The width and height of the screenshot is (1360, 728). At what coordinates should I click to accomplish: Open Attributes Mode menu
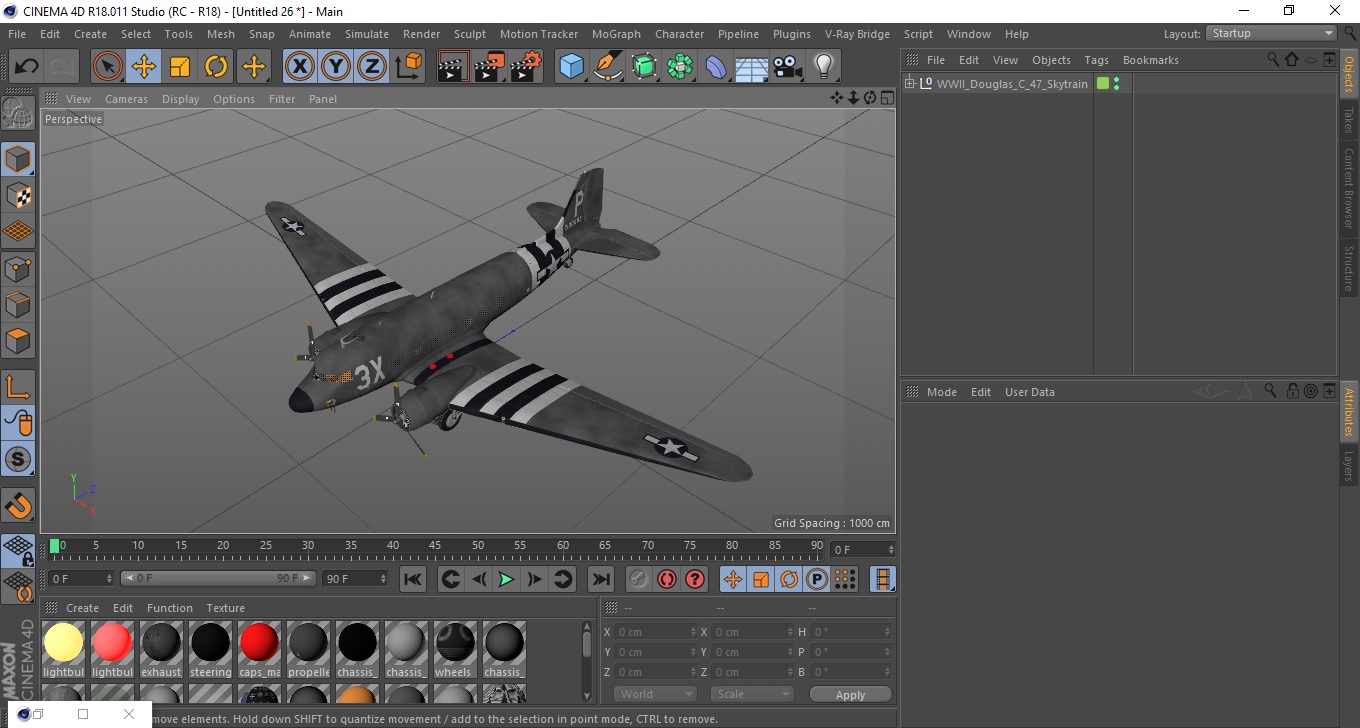942,392
